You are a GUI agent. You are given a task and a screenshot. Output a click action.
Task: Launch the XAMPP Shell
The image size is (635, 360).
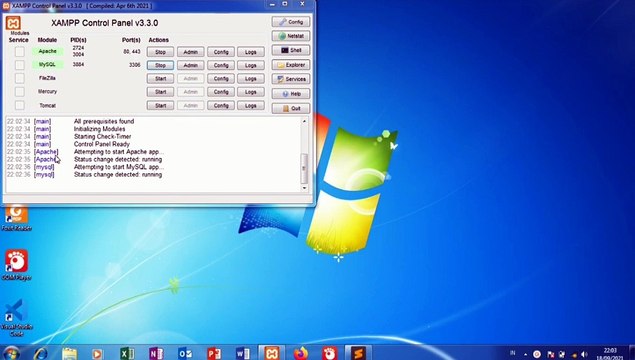[x=291, y=50]
